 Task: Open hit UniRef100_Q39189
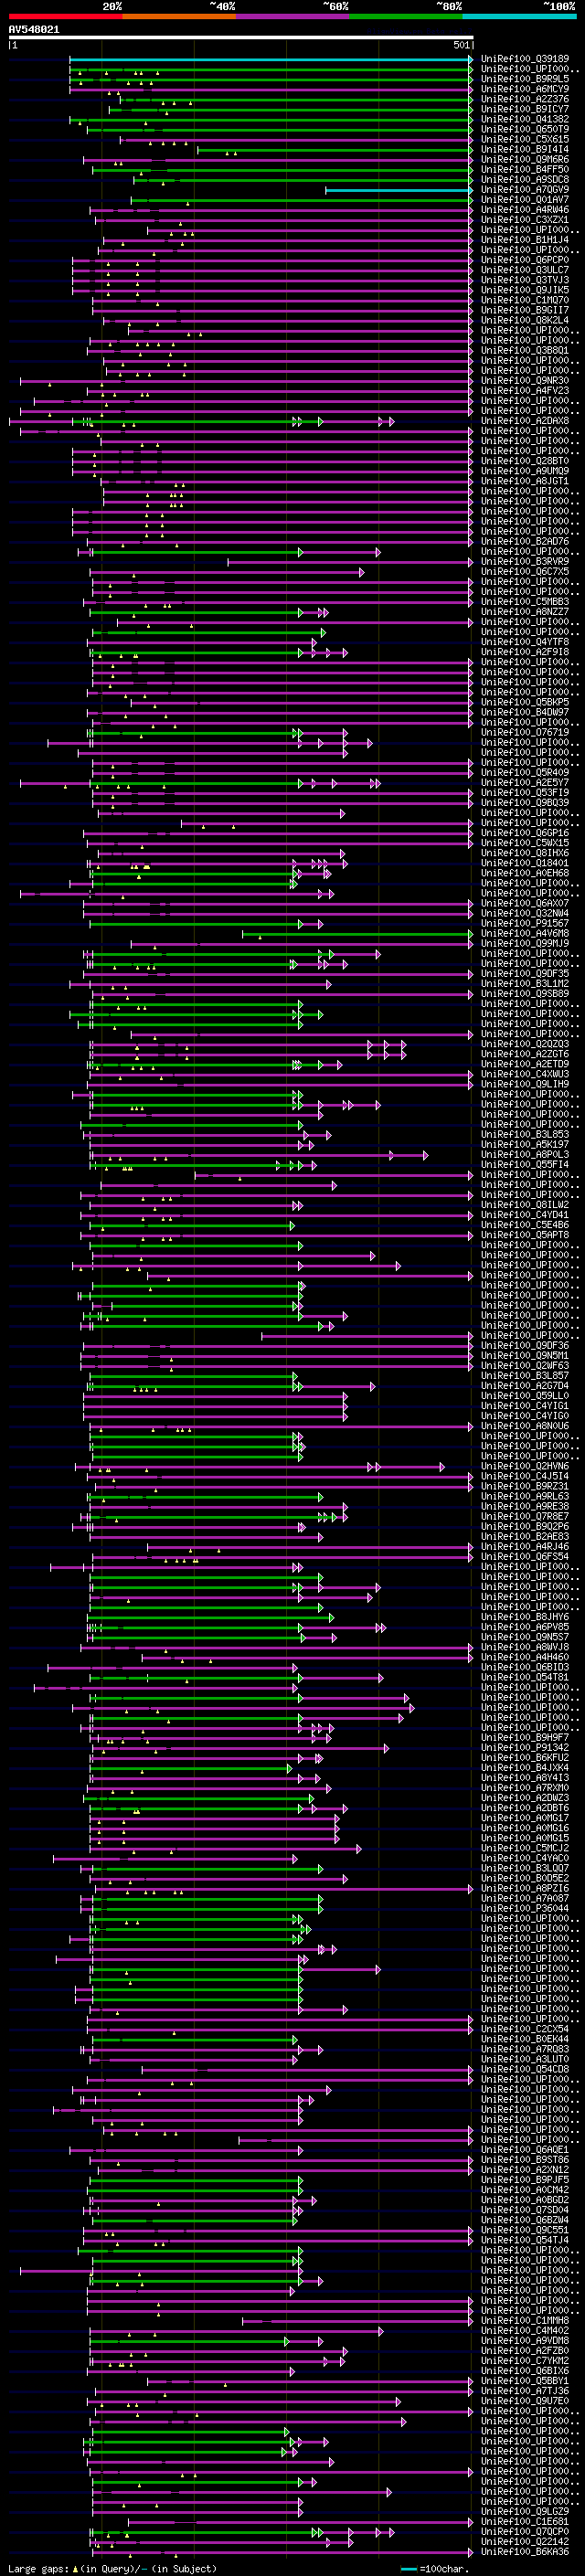(524, 59)
